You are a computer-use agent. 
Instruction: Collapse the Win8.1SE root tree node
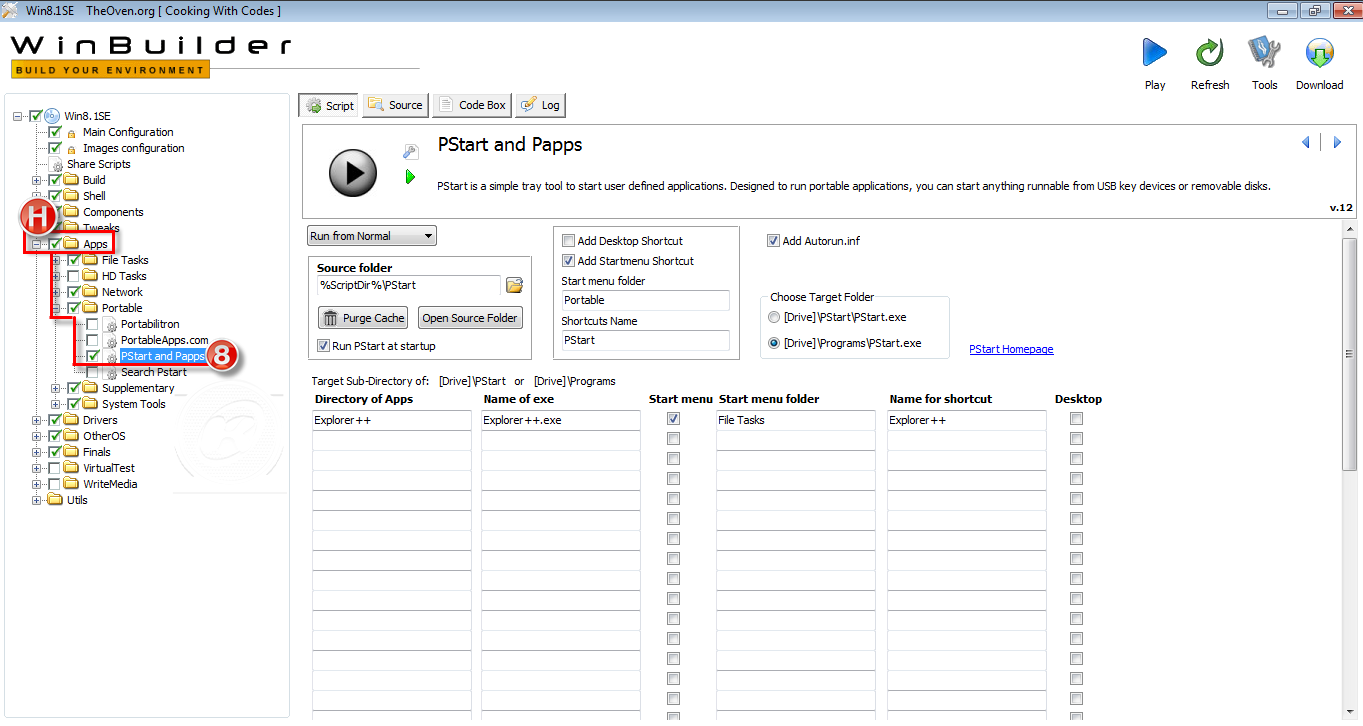tap(17, 116)
